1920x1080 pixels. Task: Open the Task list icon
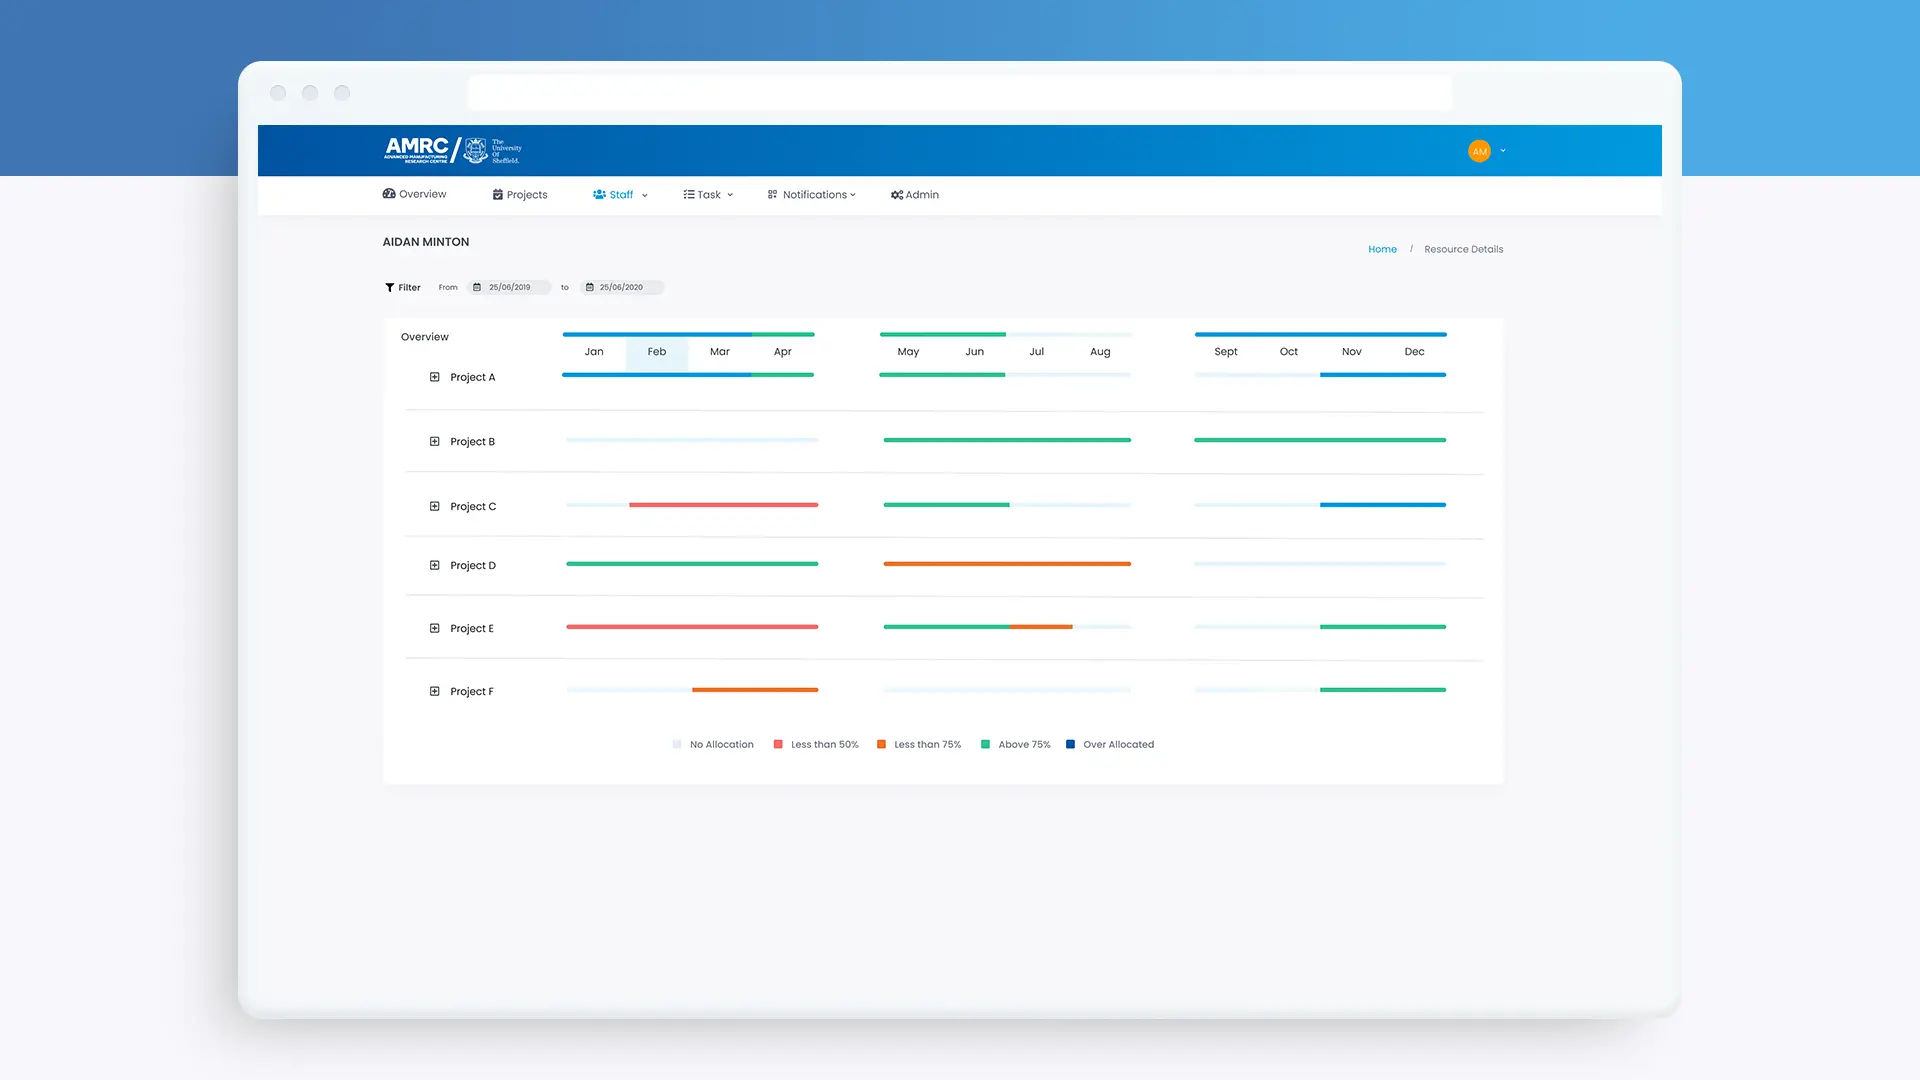click(687, 194)
